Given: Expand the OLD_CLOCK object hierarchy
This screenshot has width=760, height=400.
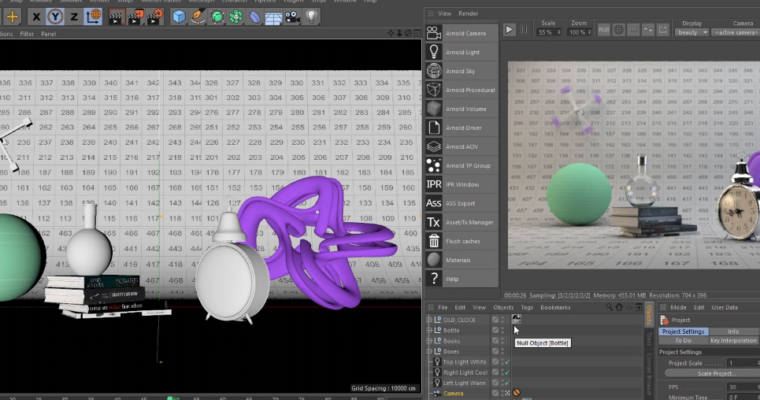Looking at the screenshot, I should tap(429, 319).
